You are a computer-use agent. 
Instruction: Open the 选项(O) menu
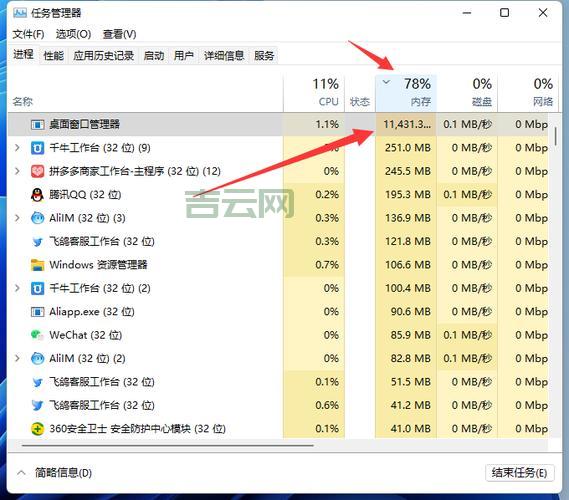tap(73, 34)
